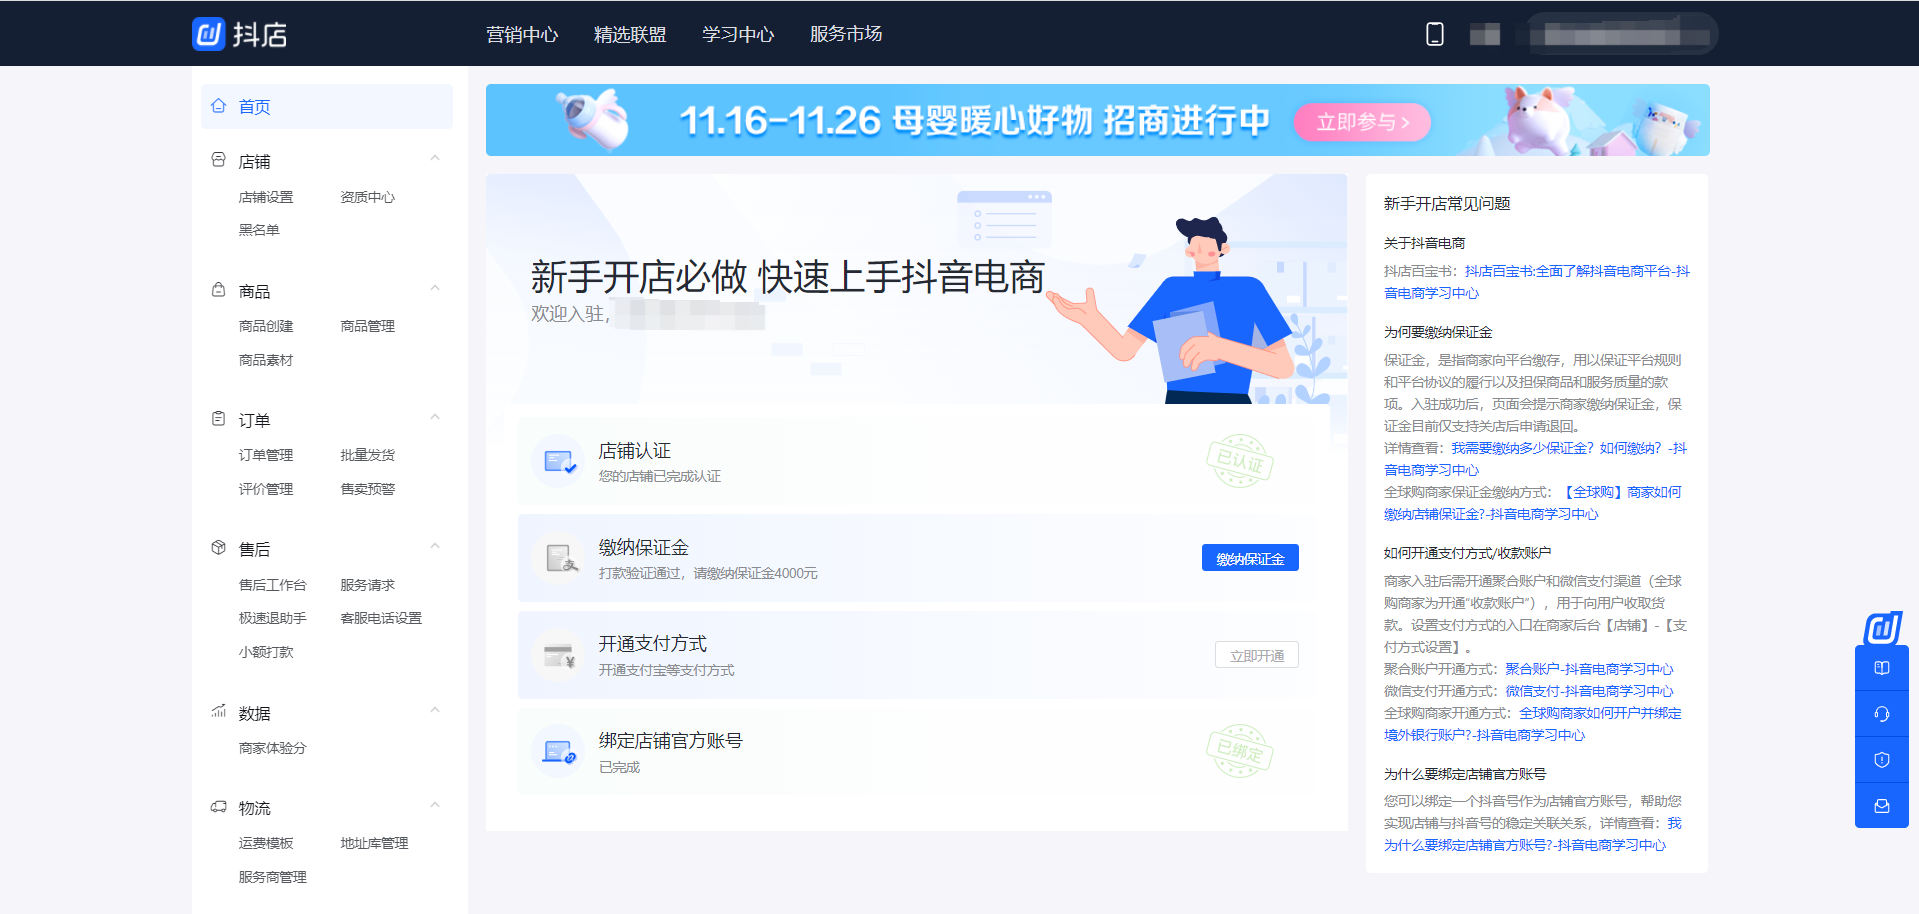Open the 【全球购】商家如何缴纳店铺保证金 link
This screenshot has height=914, width=1919.
click(x=1533, y=503)
